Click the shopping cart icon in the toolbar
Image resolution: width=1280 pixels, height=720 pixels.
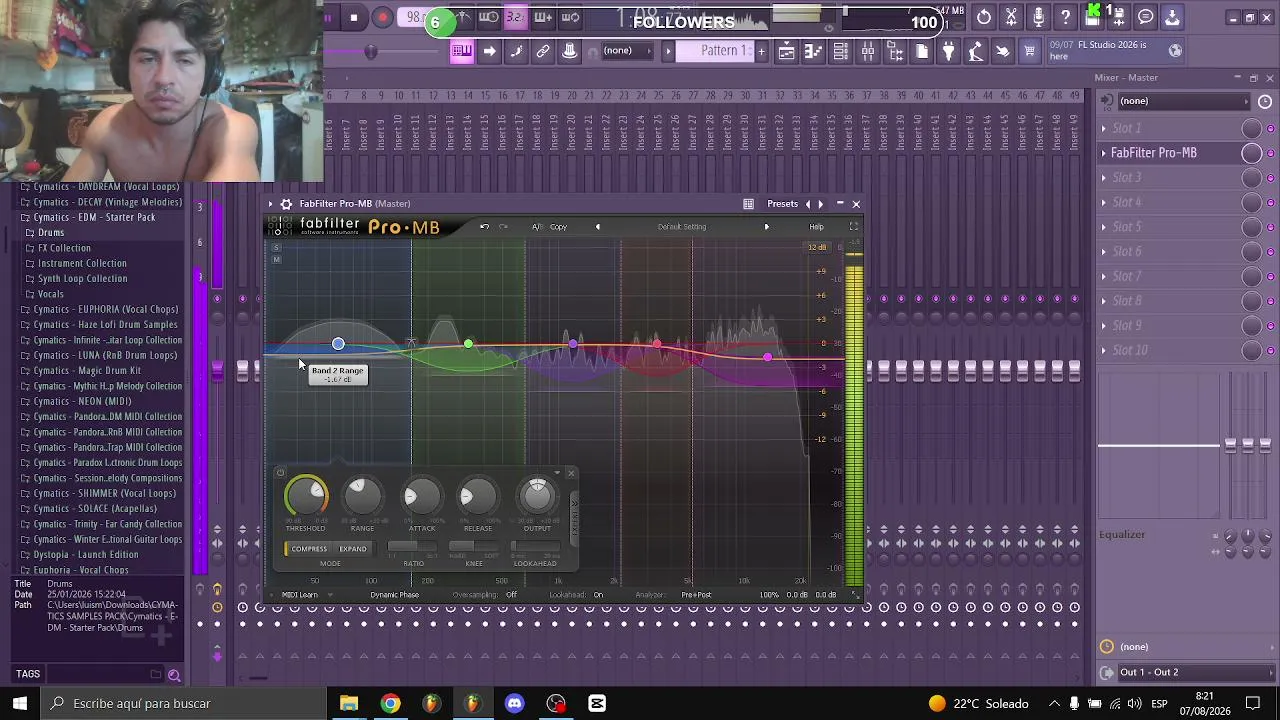1029,51
